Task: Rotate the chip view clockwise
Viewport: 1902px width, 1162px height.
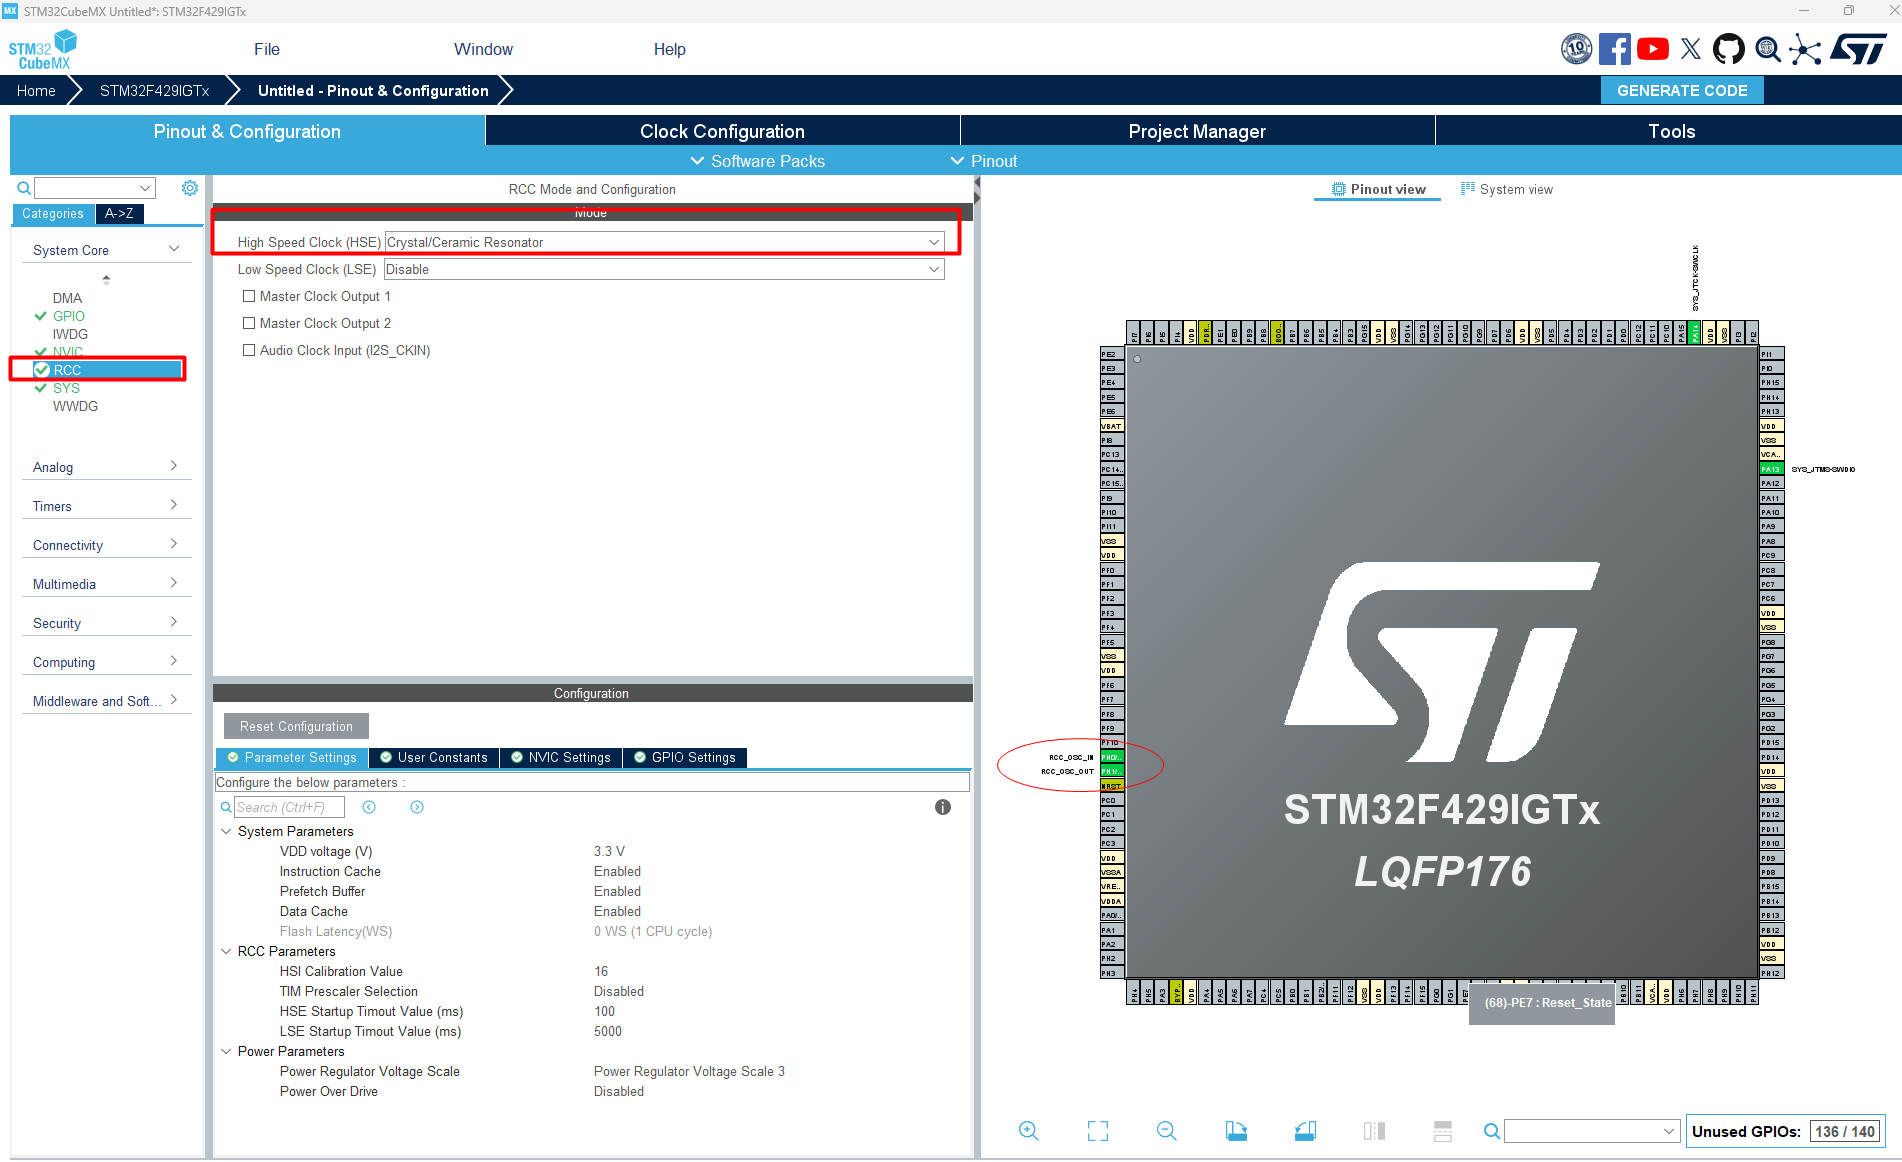Action: (1236, 1131)
